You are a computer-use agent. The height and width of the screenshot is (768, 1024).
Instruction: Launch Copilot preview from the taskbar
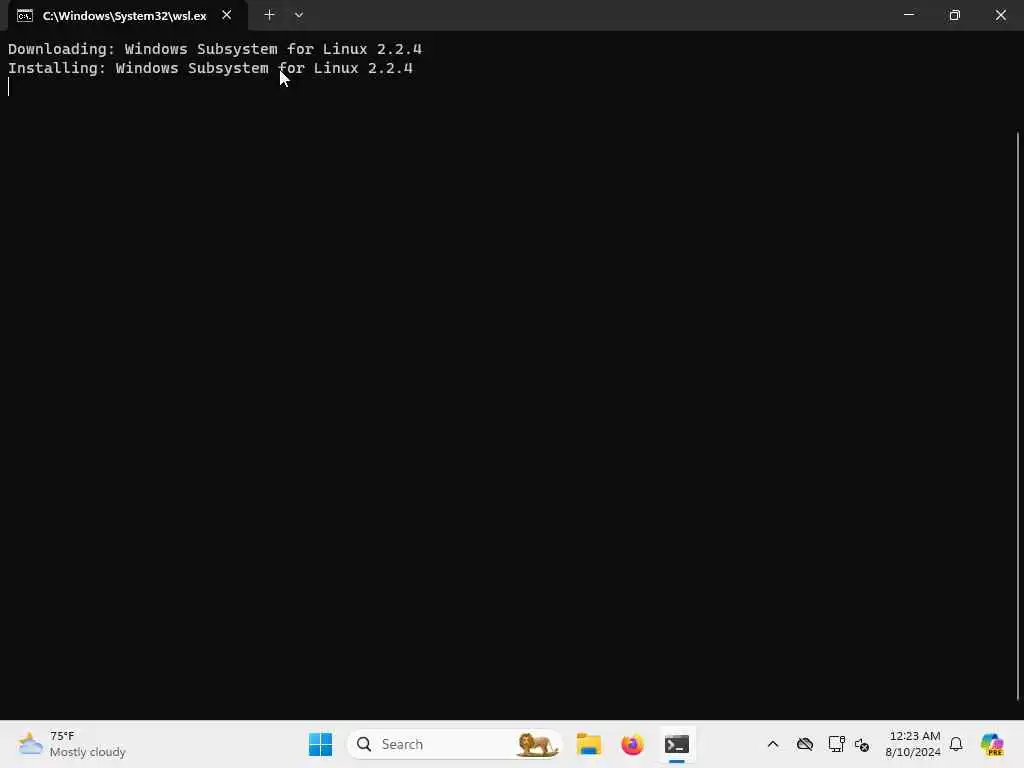[992, 744]
